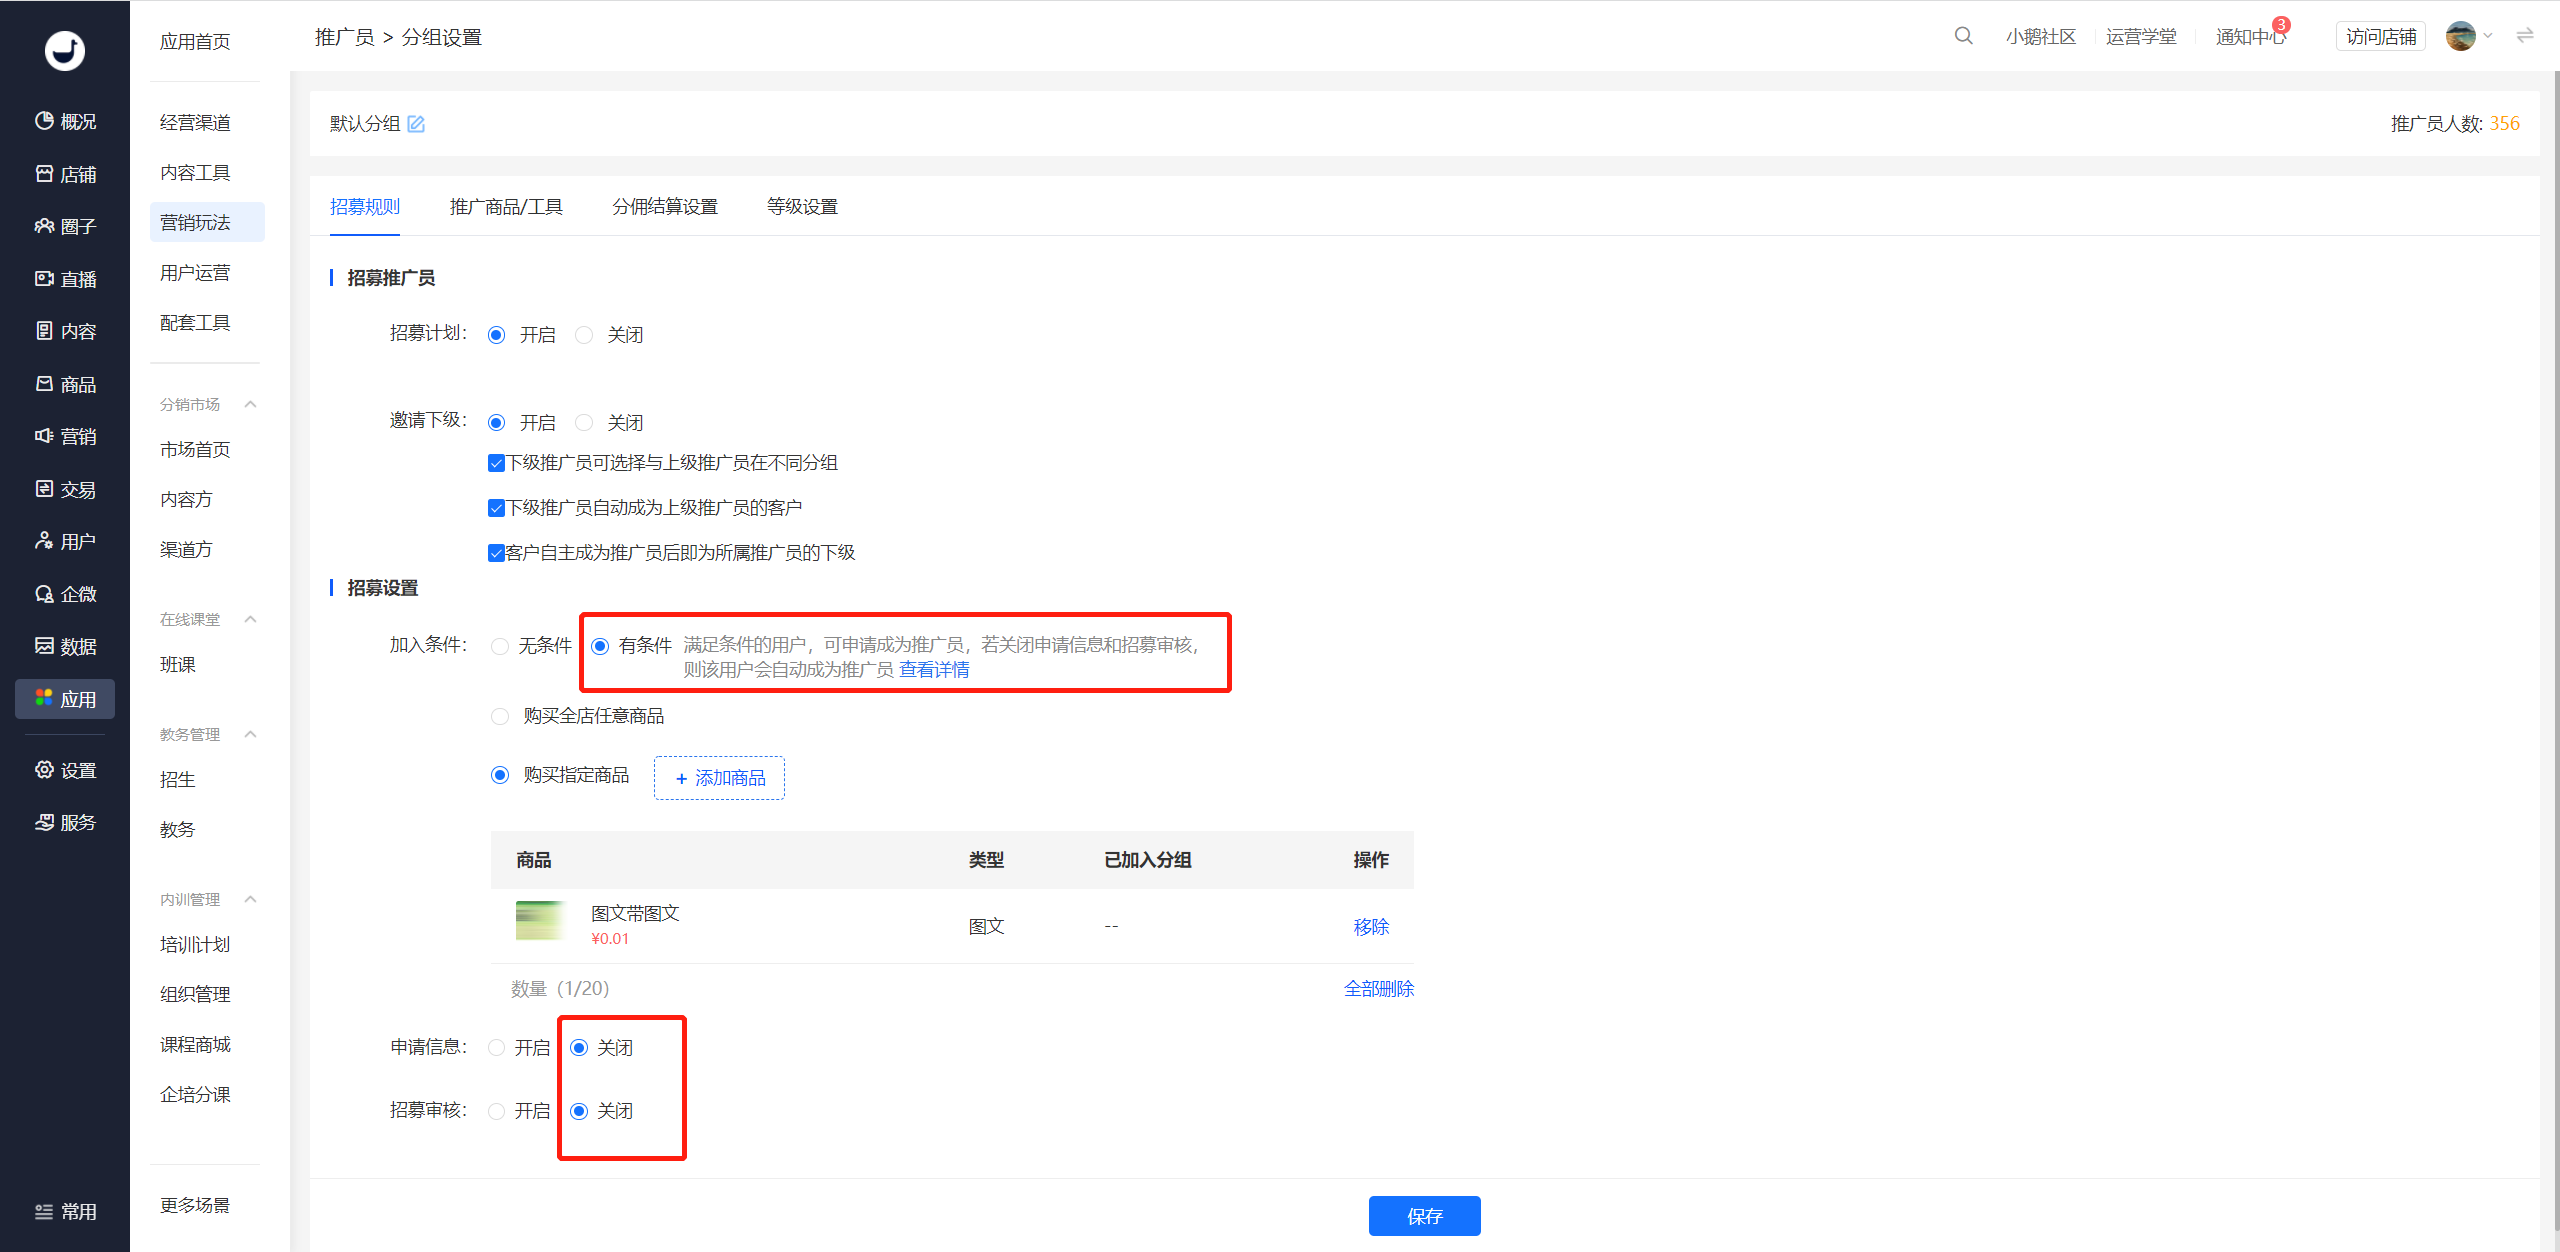Click the 添加商品 button
This screenshot has height=1252, width=2560.
719,778
